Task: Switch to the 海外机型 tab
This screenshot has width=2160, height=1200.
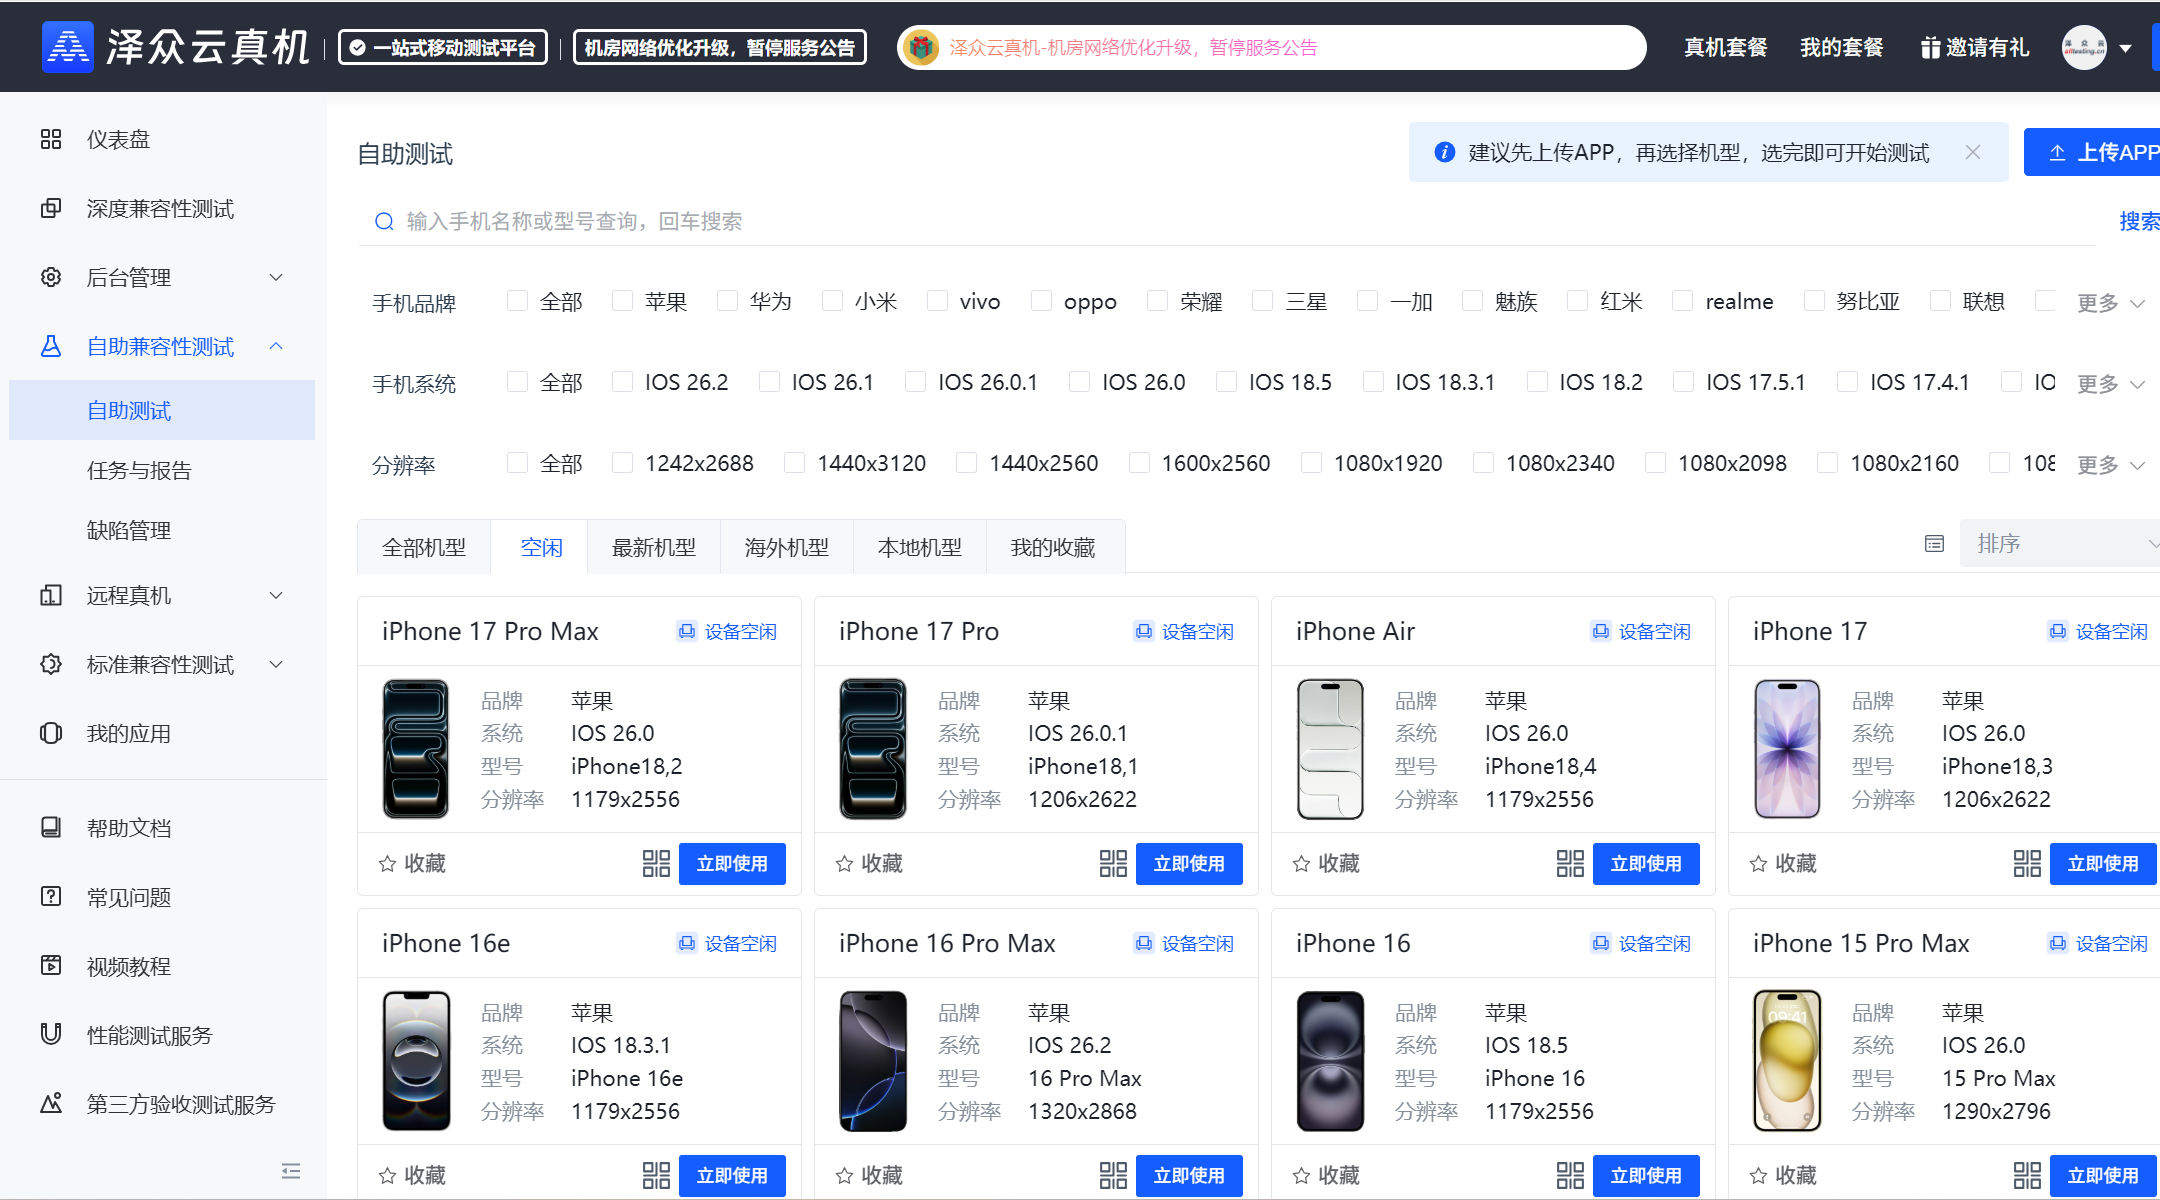Action: (786, 548)
